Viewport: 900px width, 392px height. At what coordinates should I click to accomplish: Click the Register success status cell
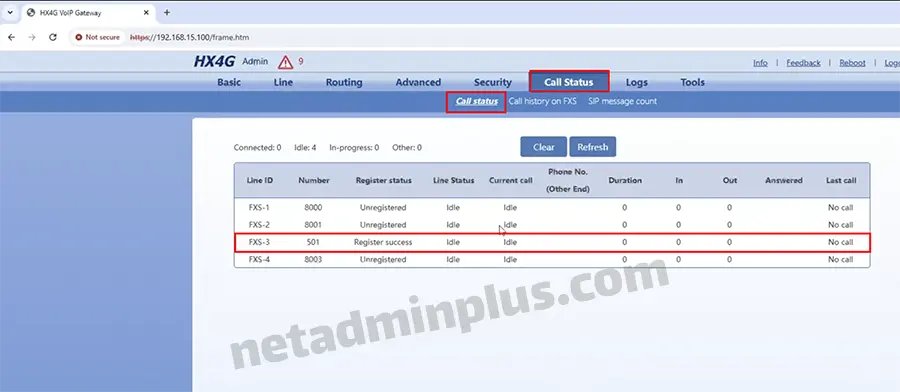tap(383, 242)
